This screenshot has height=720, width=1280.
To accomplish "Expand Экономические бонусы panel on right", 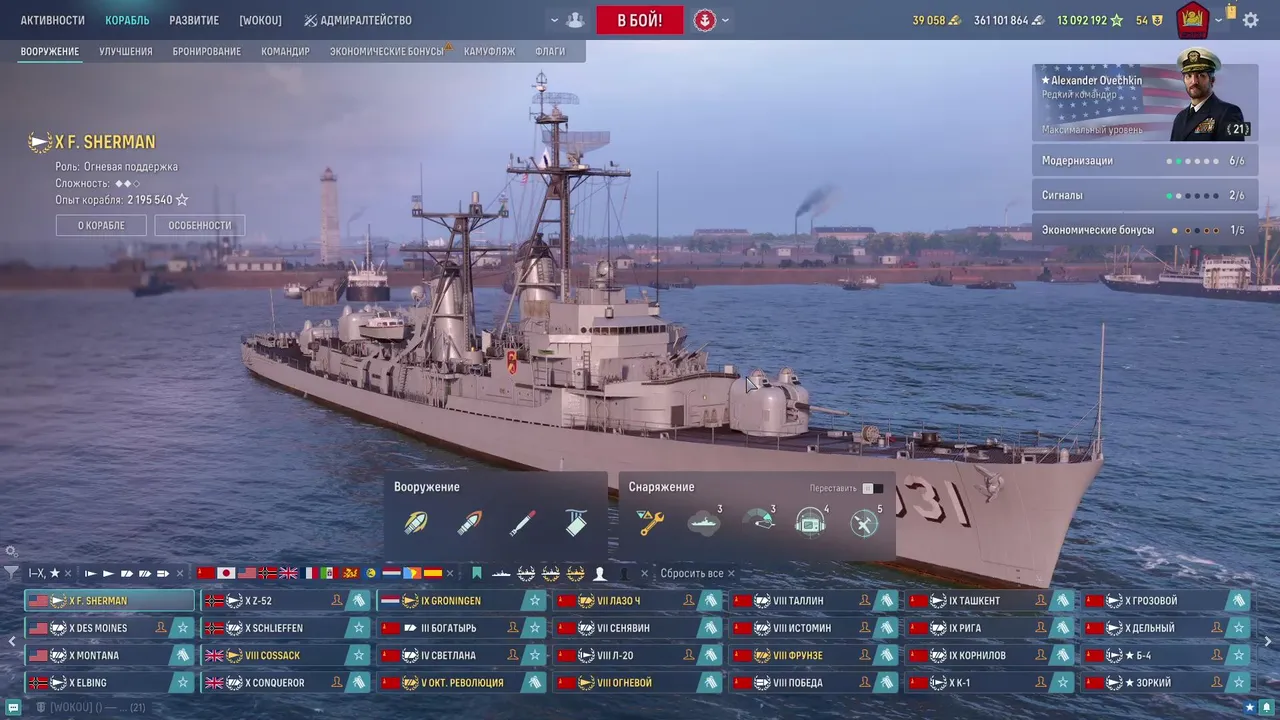I will click(x=1144, y=230).
